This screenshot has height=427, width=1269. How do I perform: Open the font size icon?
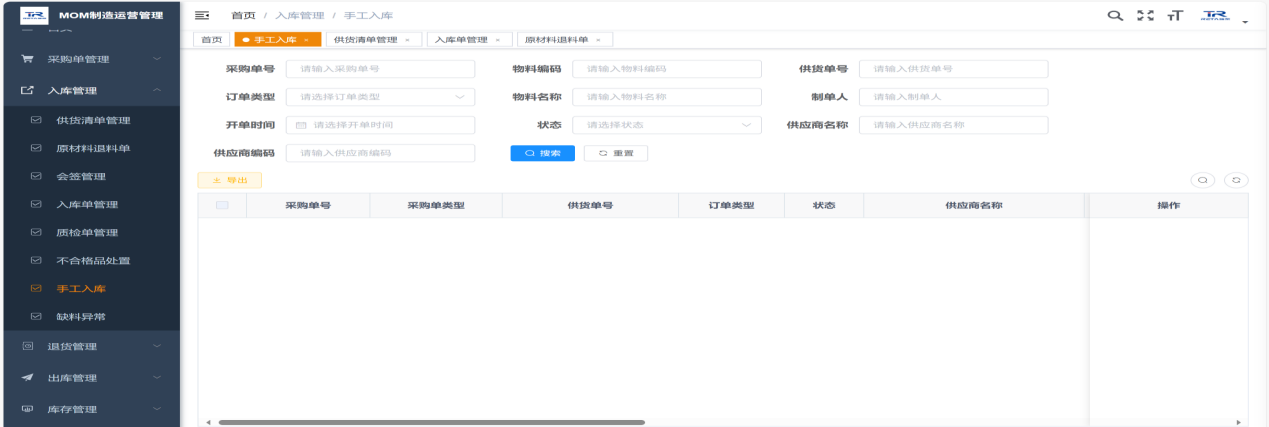coord(1175,16)
